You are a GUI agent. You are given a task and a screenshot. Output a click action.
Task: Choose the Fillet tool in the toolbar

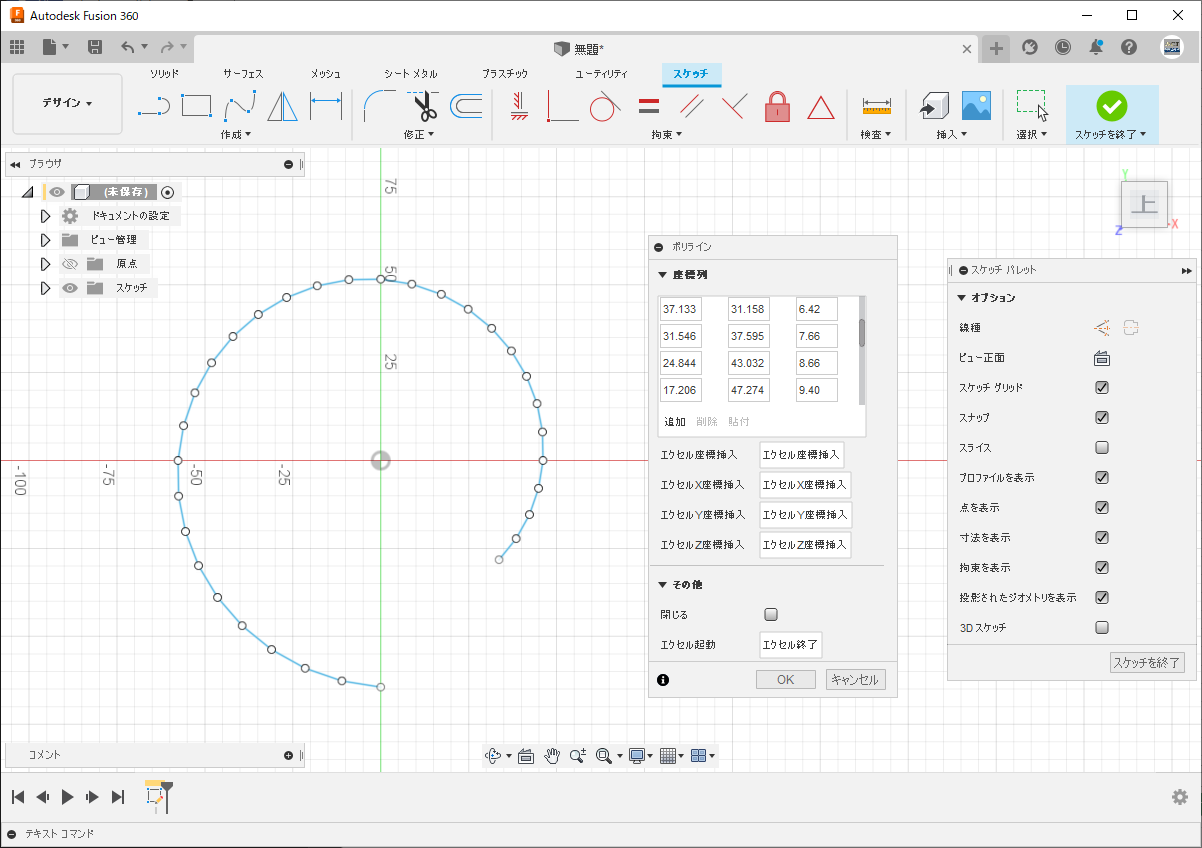pos(379,105)
